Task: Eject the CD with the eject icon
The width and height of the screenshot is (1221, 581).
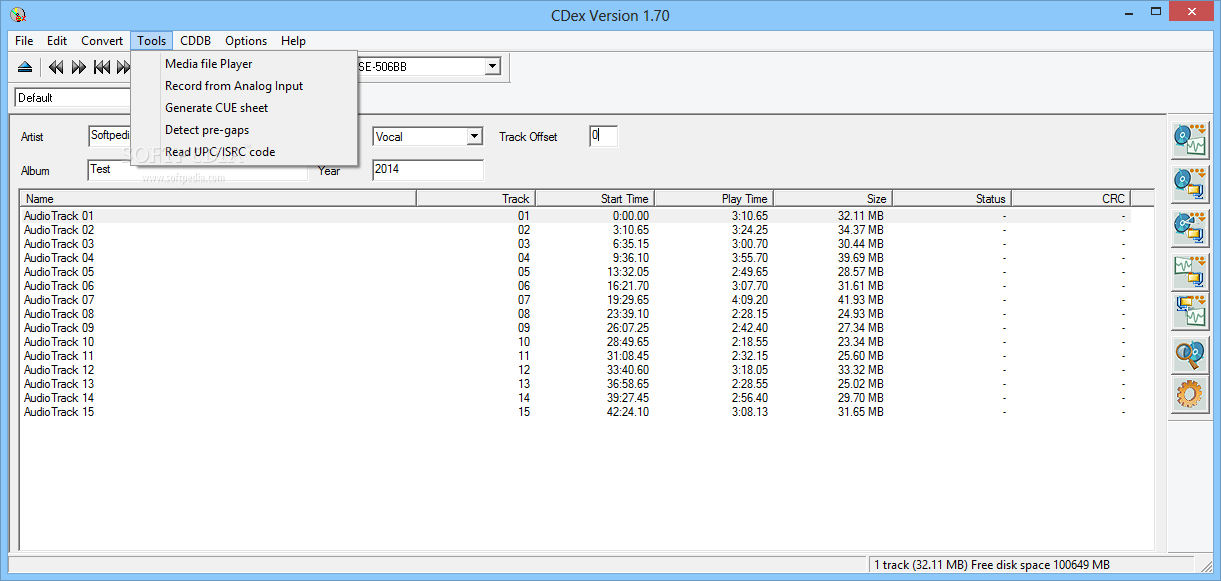Action: pyautogui.click(x=25, y=67)
